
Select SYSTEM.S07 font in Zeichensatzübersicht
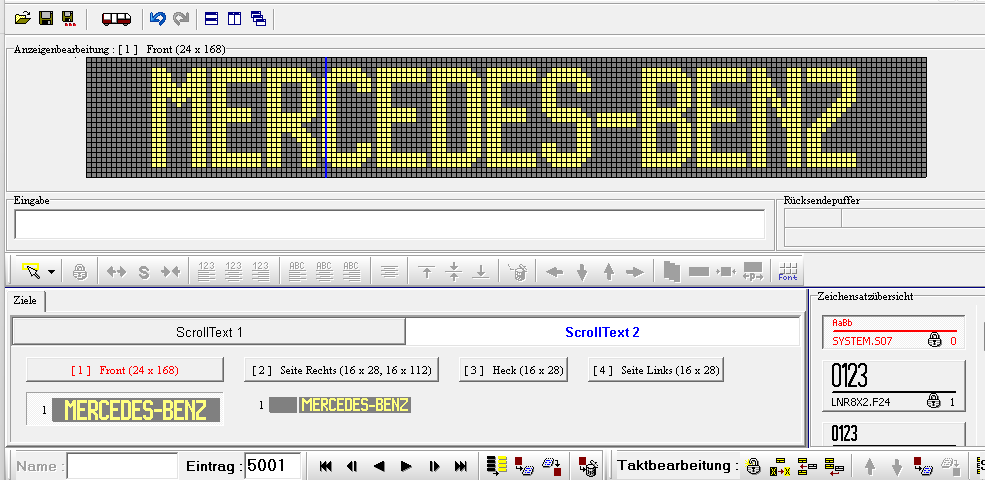894,332
